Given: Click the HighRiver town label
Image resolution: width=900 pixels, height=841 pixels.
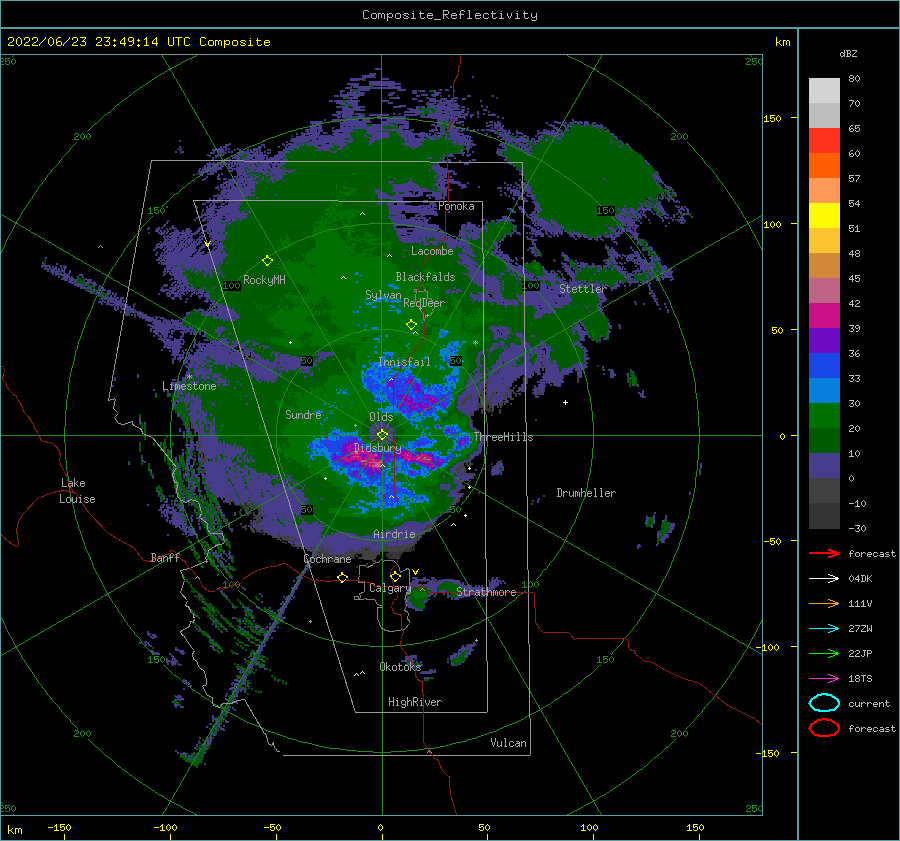Looking at the screenshot, I should tap(415, 702).
